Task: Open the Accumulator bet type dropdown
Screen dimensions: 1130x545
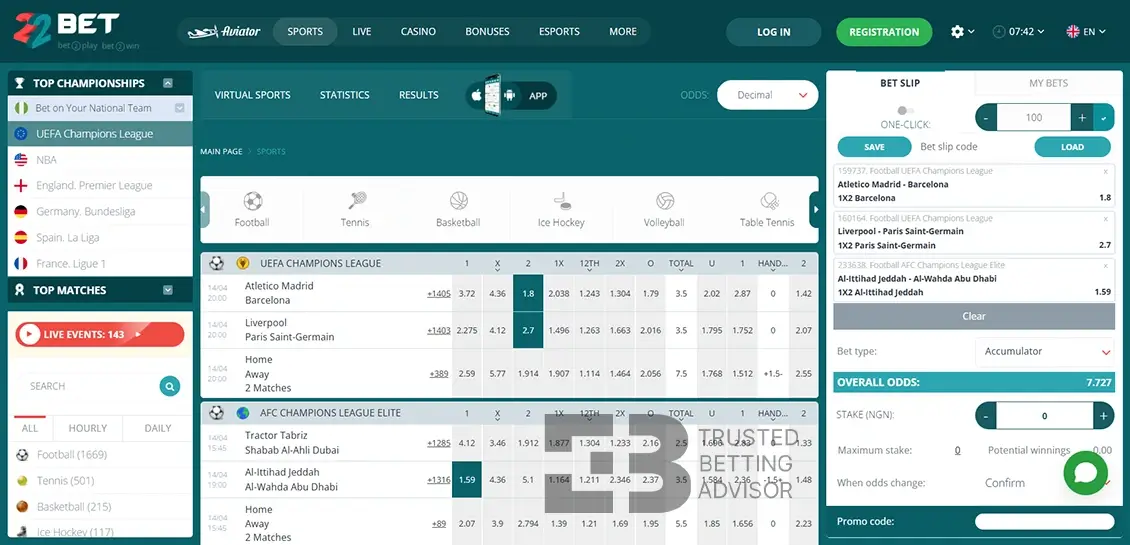Action: pos(1044,352)
